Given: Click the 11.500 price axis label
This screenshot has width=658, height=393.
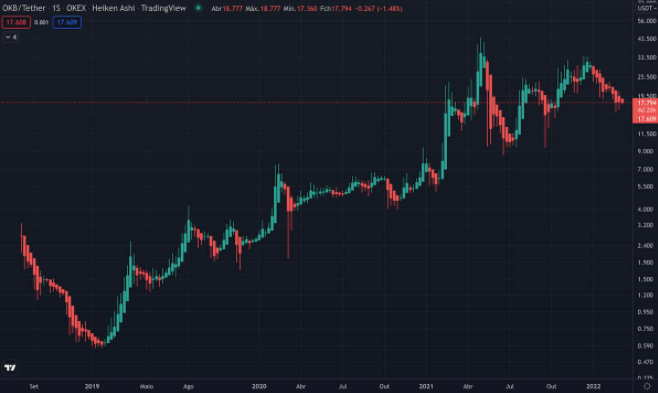Looking at the screenshot, I should pyautogui.click(x=647, y=134).
